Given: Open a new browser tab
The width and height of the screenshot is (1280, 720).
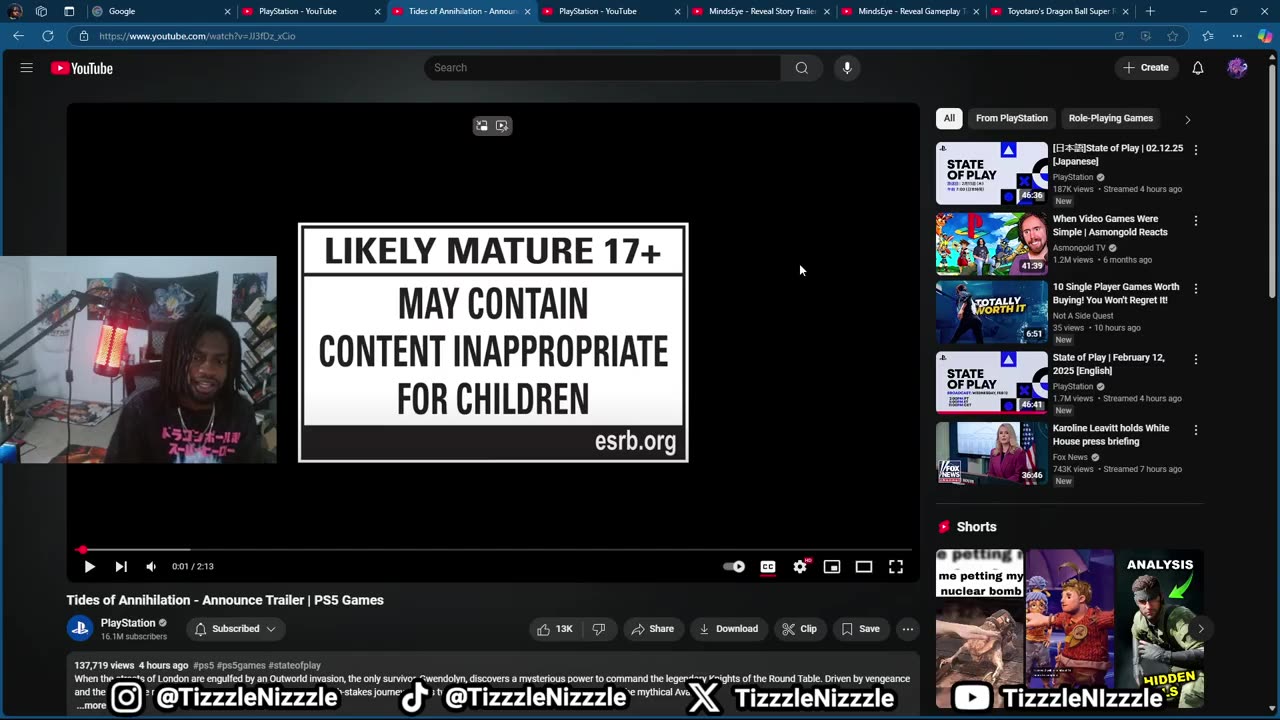Looking at the screenshot, I should coord(1150,11).
